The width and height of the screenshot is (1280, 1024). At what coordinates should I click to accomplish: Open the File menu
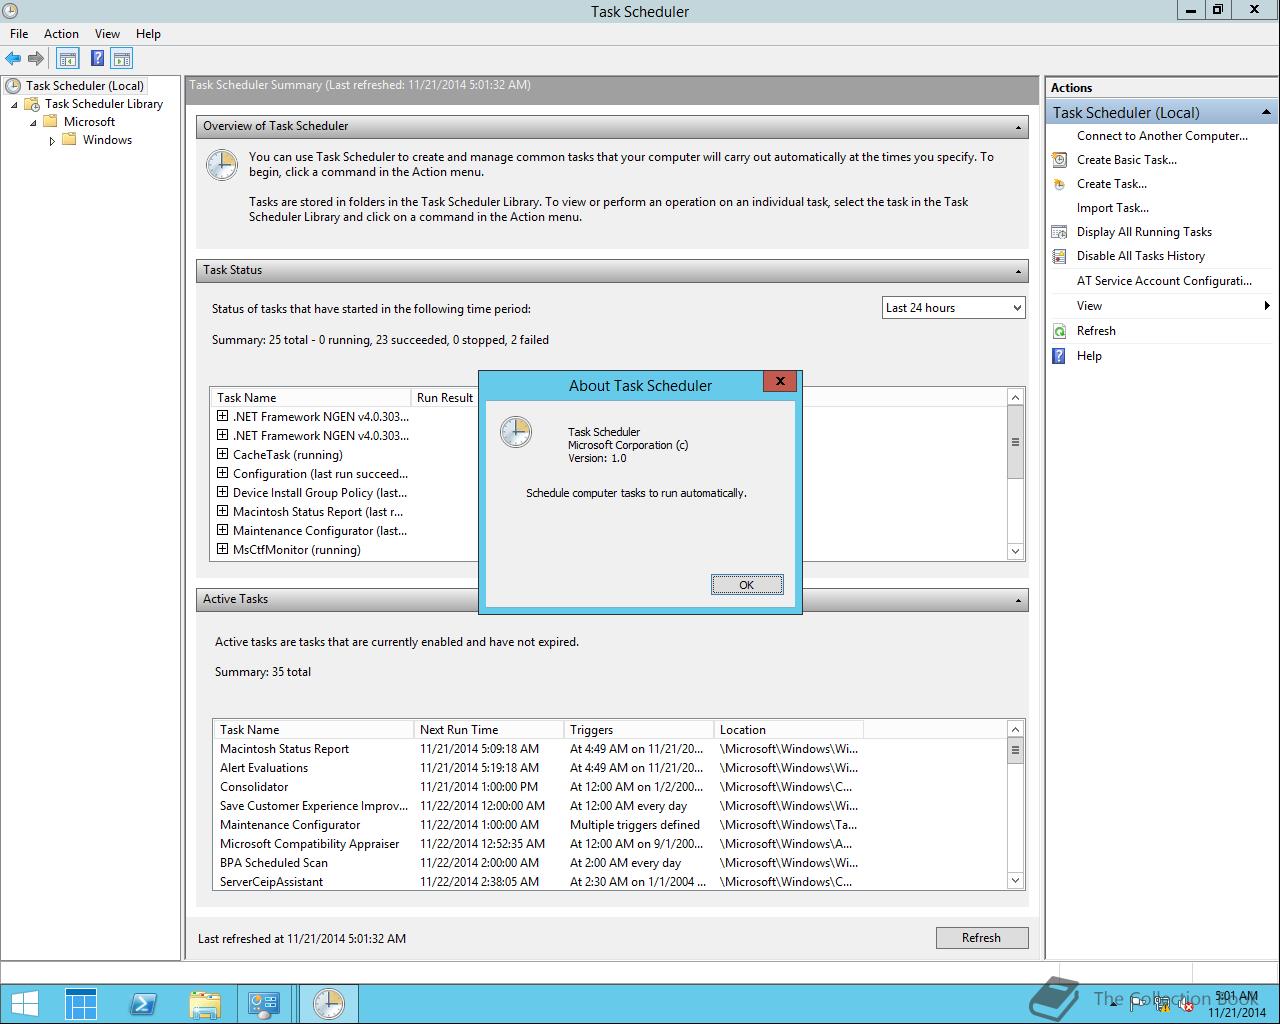tap(19, 34)
